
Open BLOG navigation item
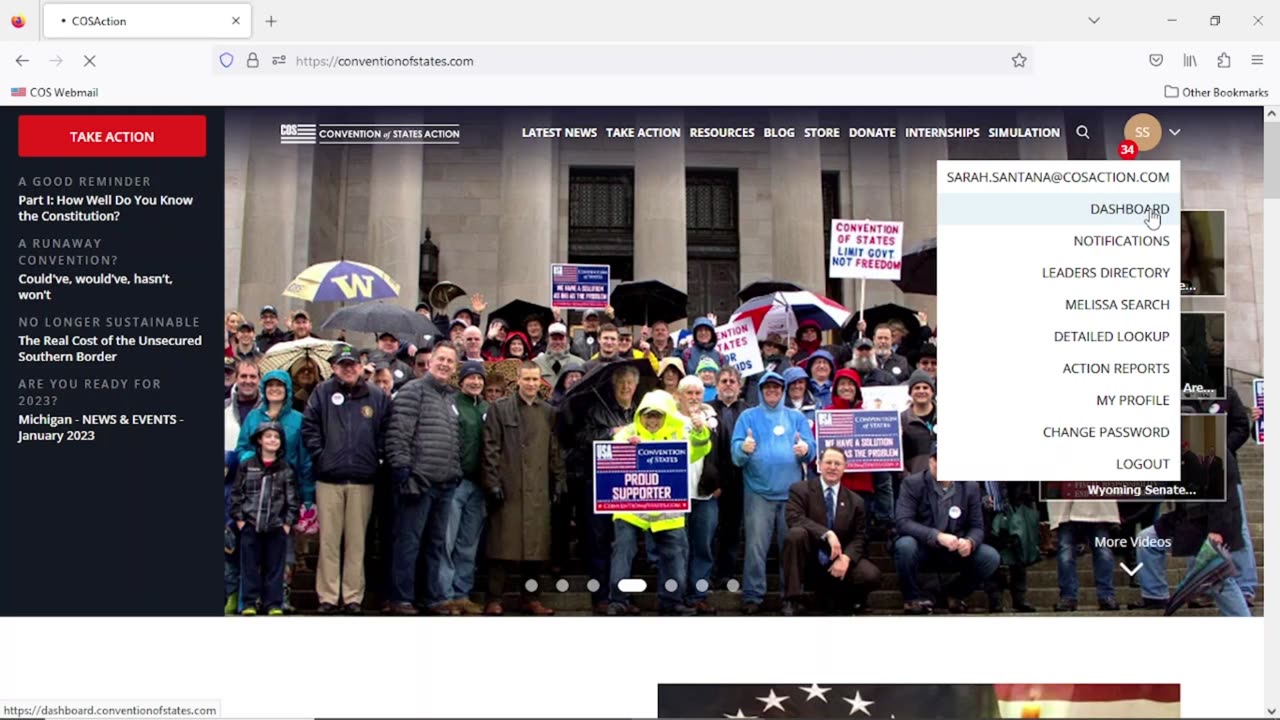779,133
